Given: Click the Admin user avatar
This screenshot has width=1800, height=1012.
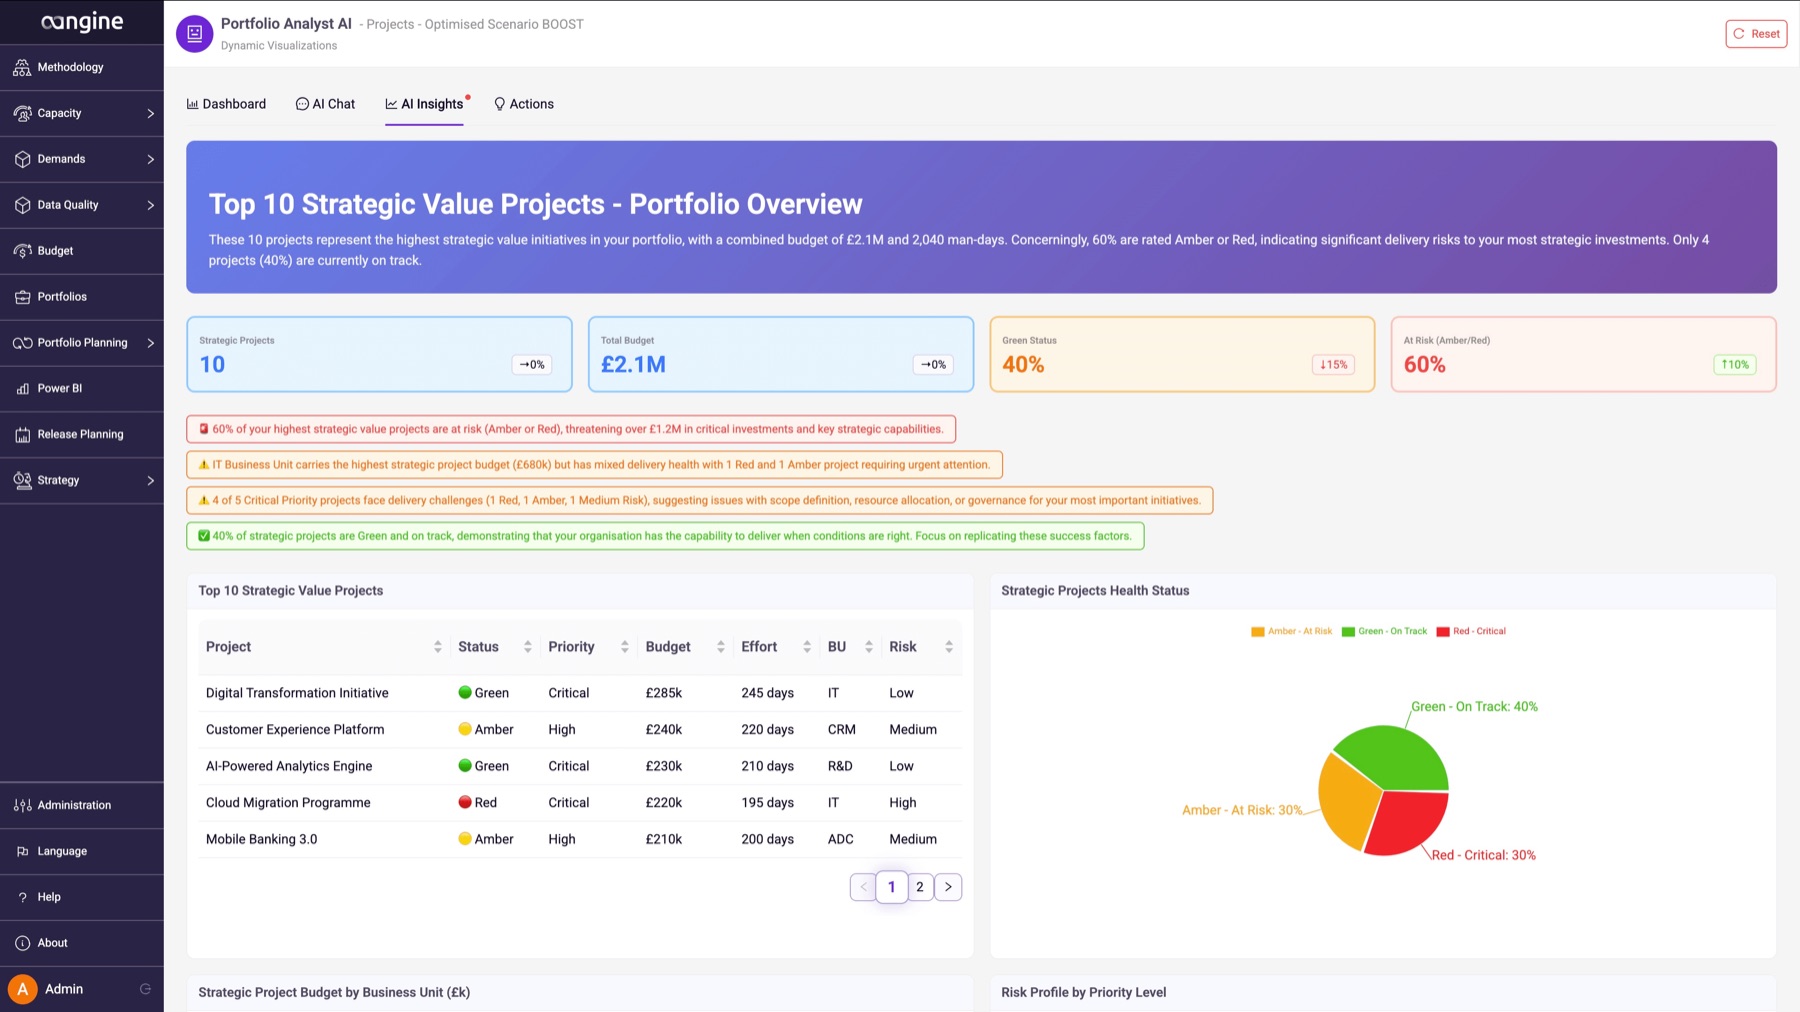Looking at the screenshot, I should coord(22,989).
